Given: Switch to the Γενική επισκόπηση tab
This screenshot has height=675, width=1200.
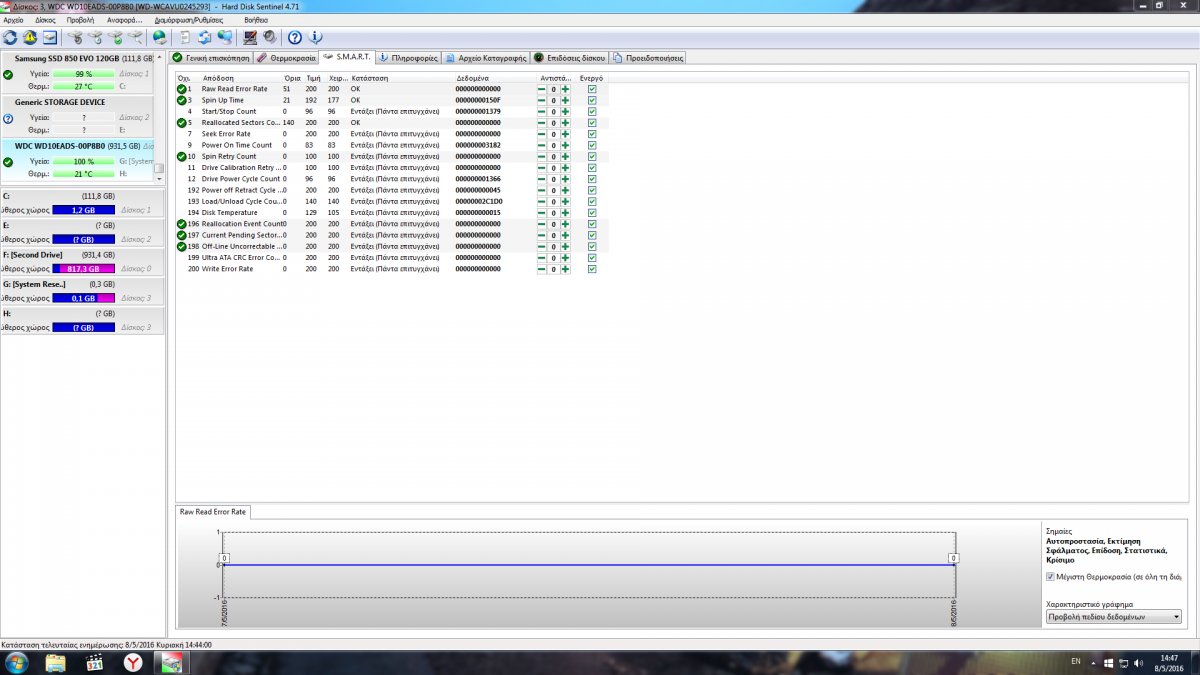Looking at the screenshot, I should pos(209,58).
